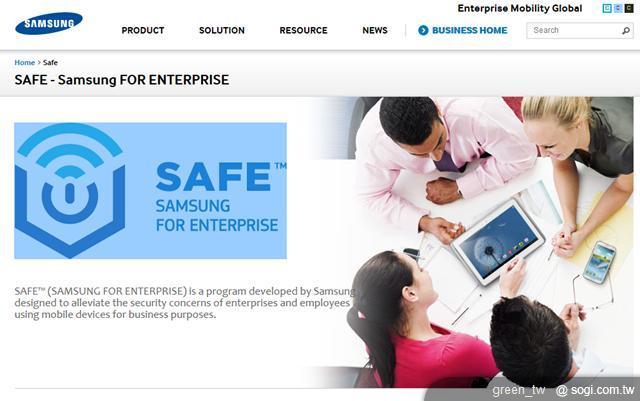Open the RESOURCE menu
Viewport: 640px width, 401px height.
click(x=303, y=30)
